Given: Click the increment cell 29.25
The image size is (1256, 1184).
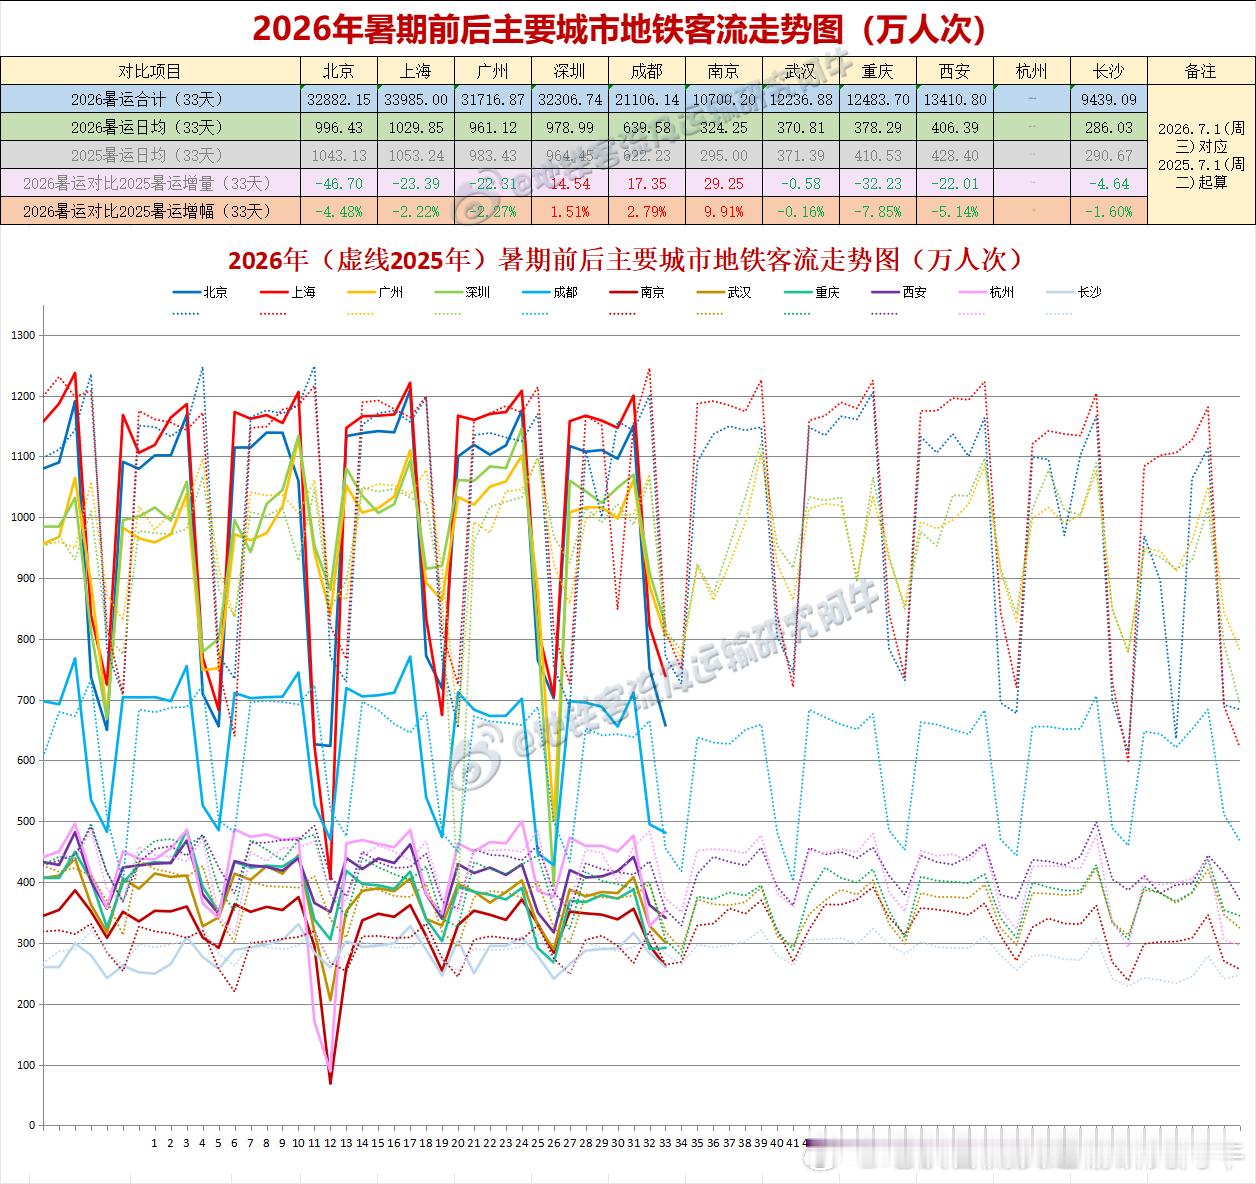Looking at the screenshot, I should coord(723,183).
